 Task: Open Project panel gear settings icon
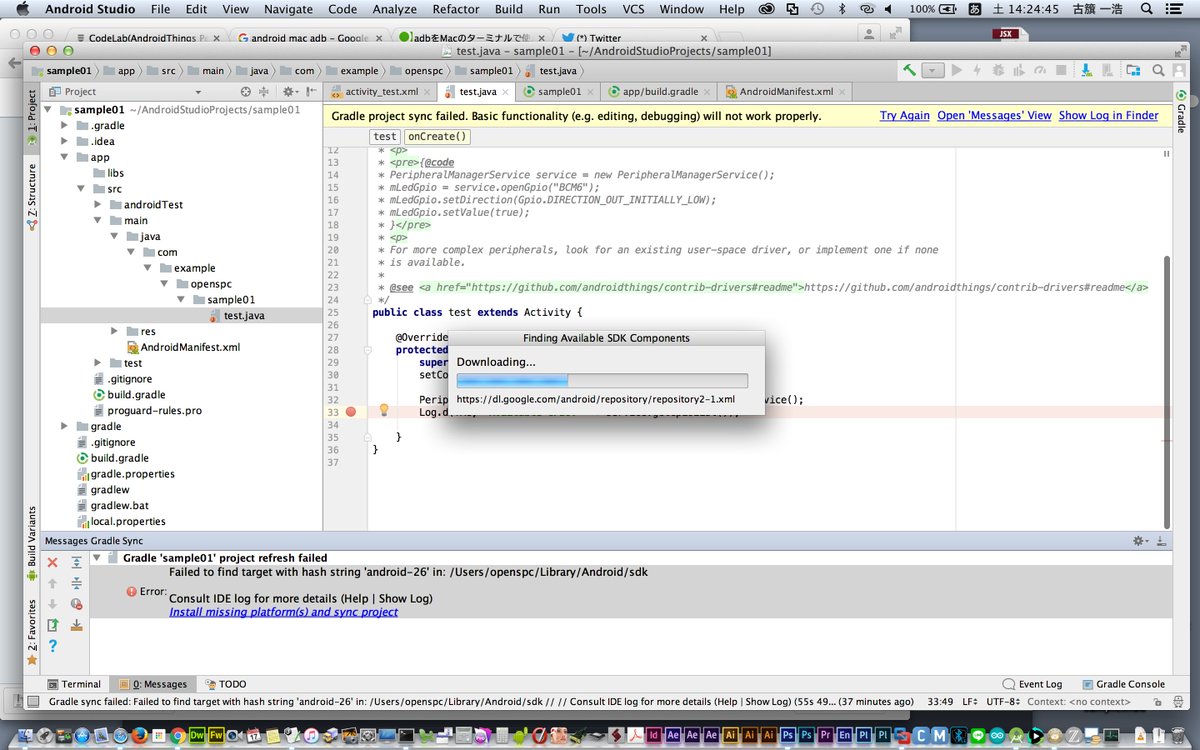click(x=290, y=91)
